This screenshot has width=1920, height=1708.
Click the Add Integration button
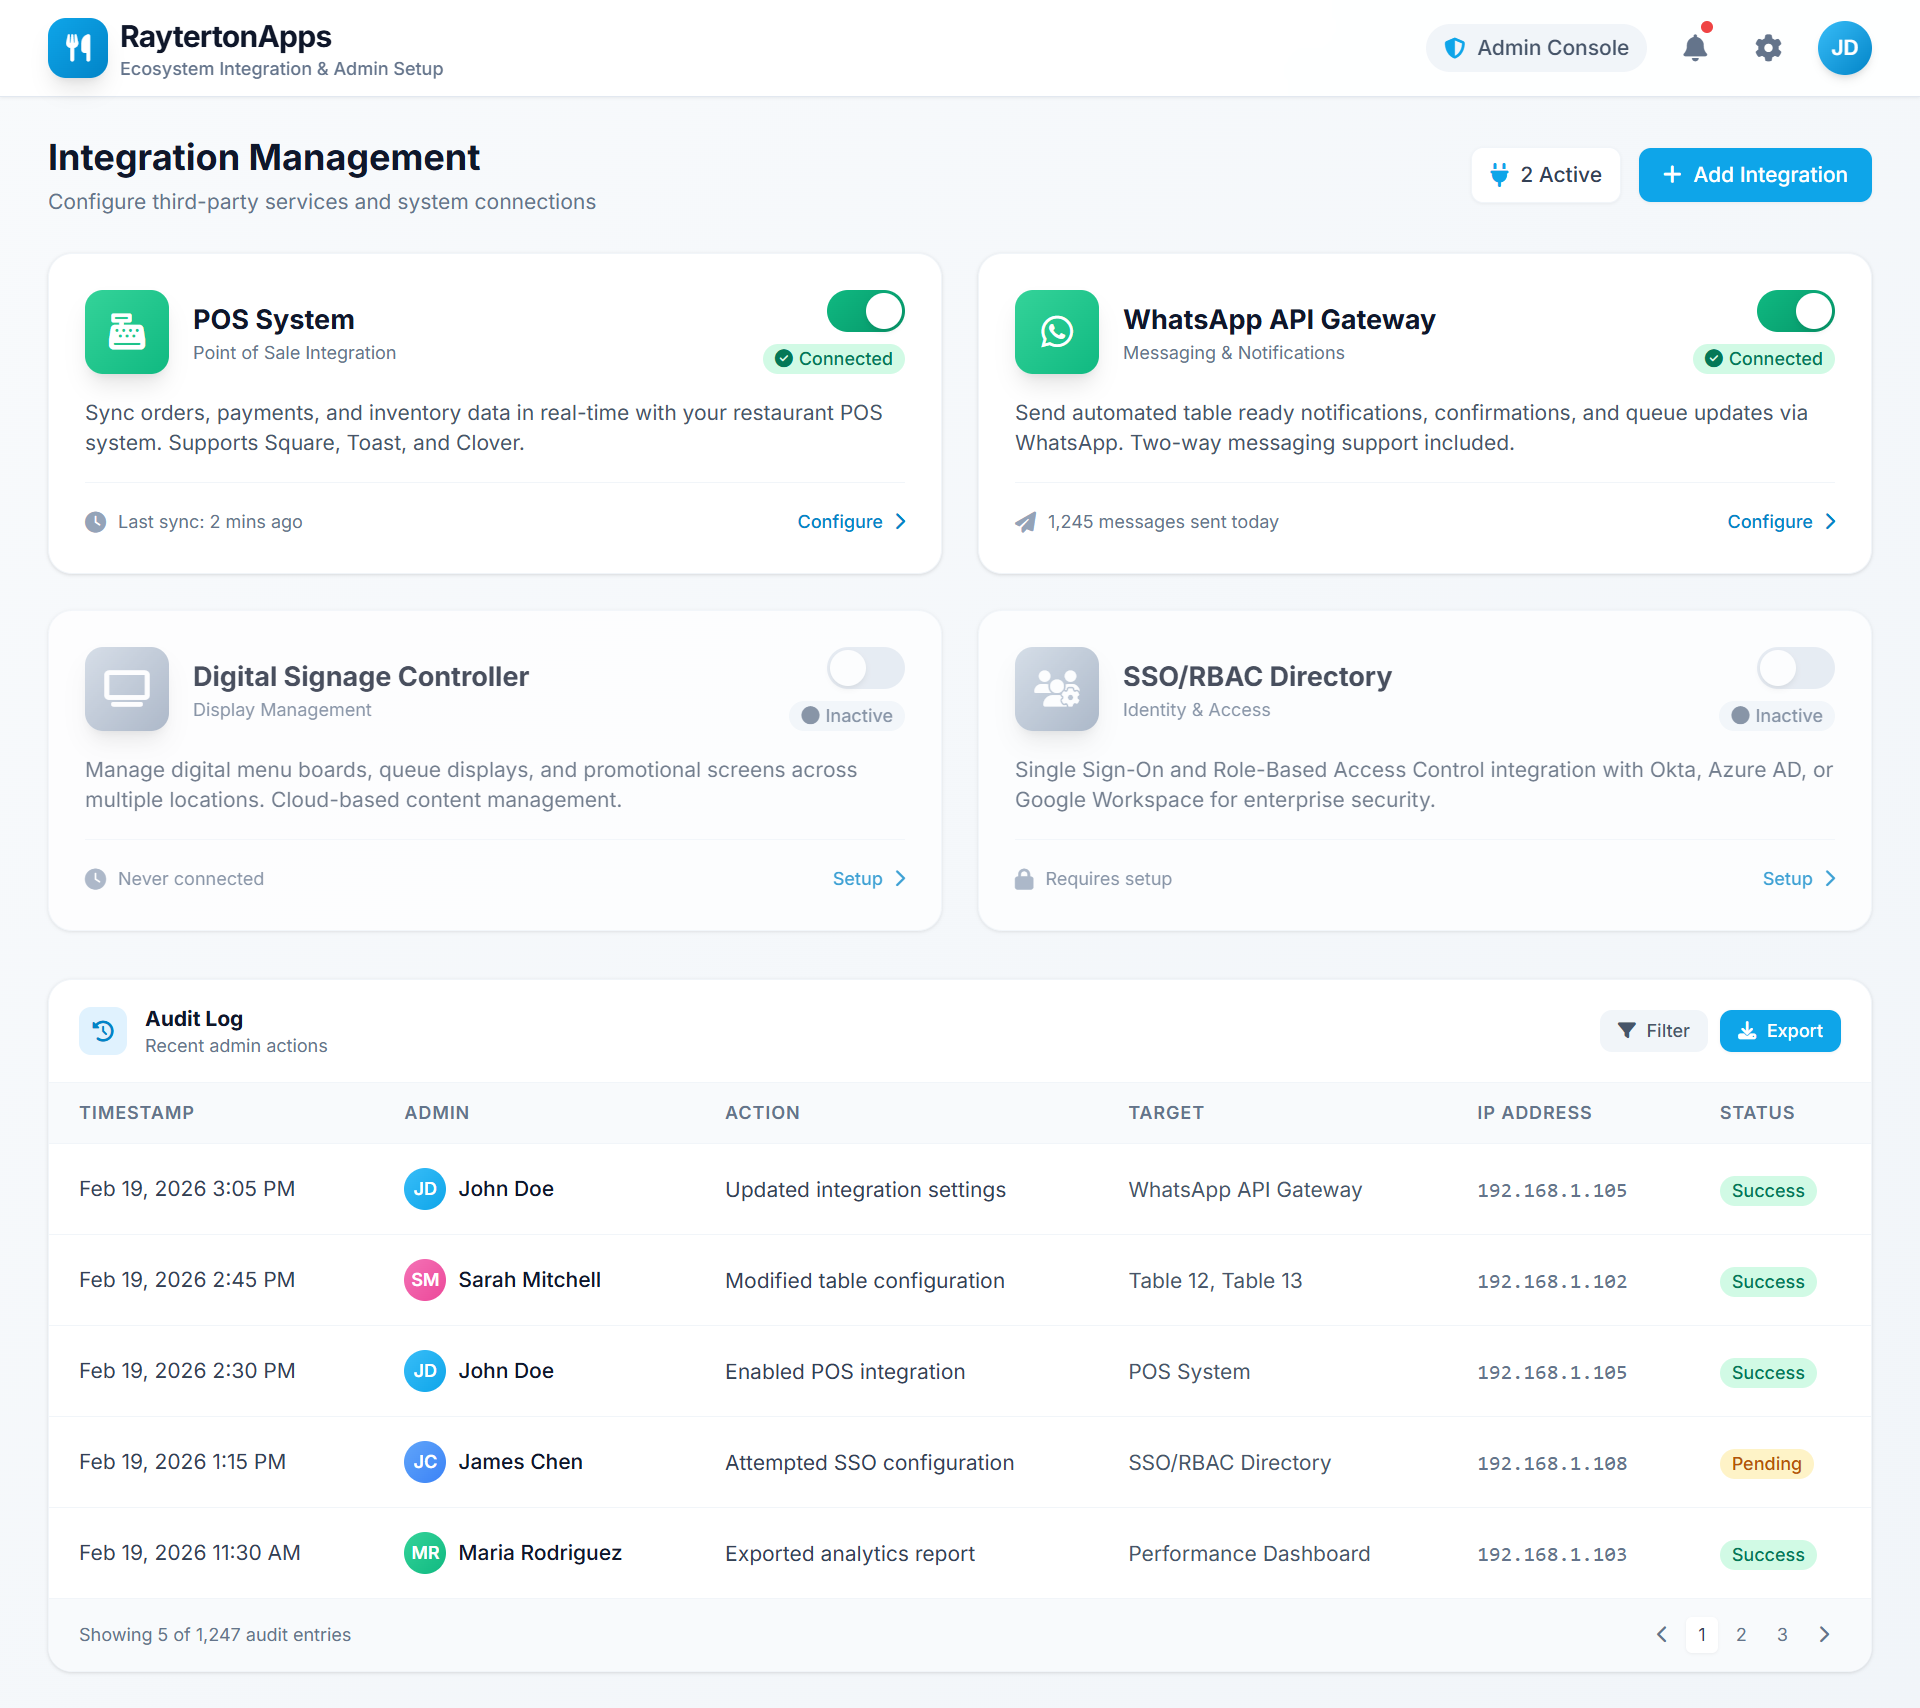(1755, 174)
